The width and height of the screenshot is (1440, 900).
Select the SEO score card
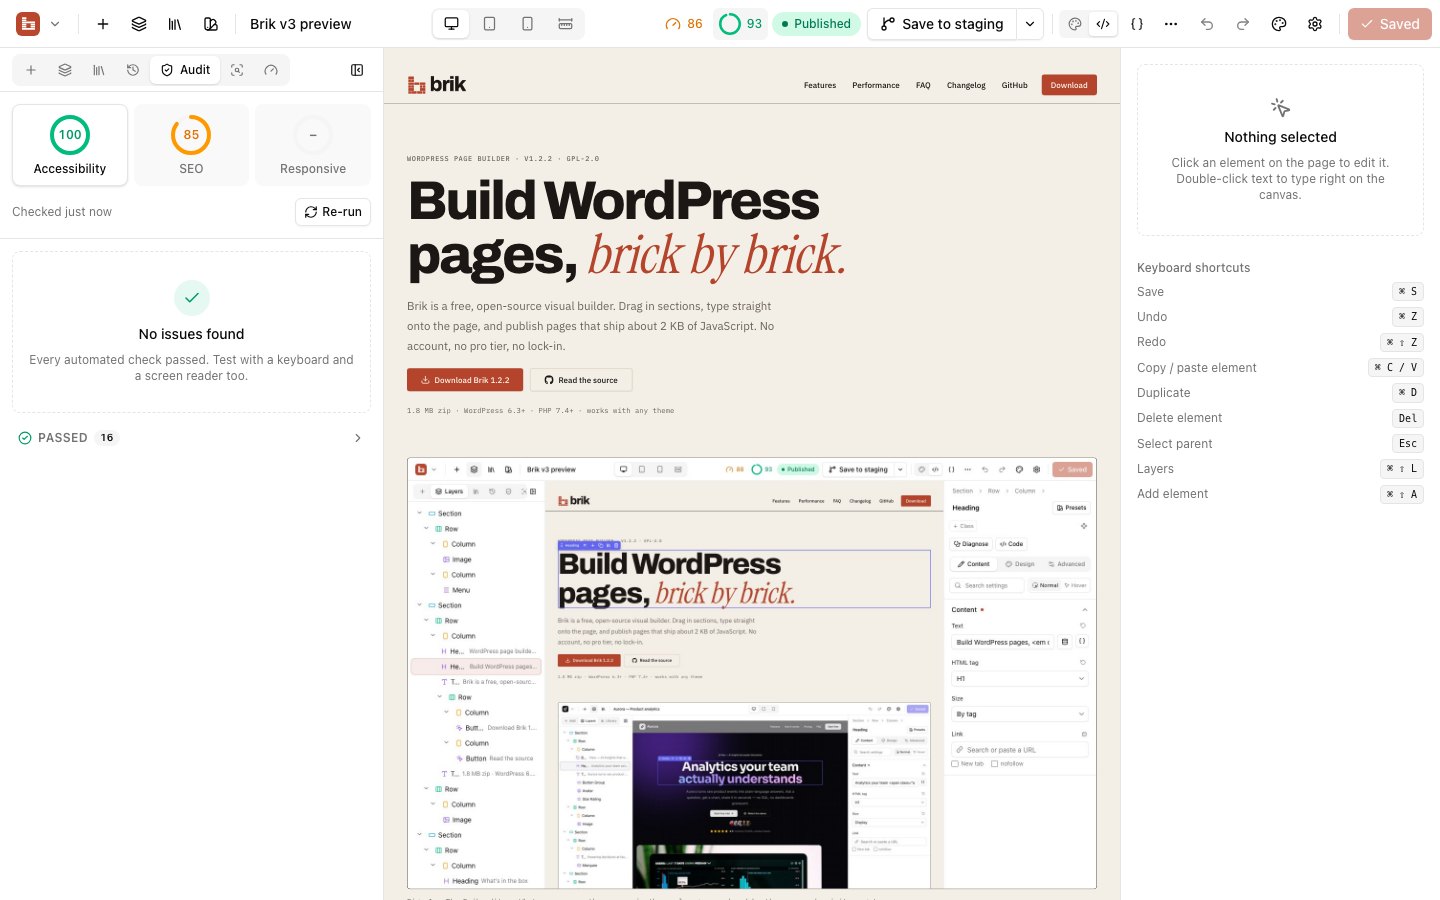click(x=191, y=145)
